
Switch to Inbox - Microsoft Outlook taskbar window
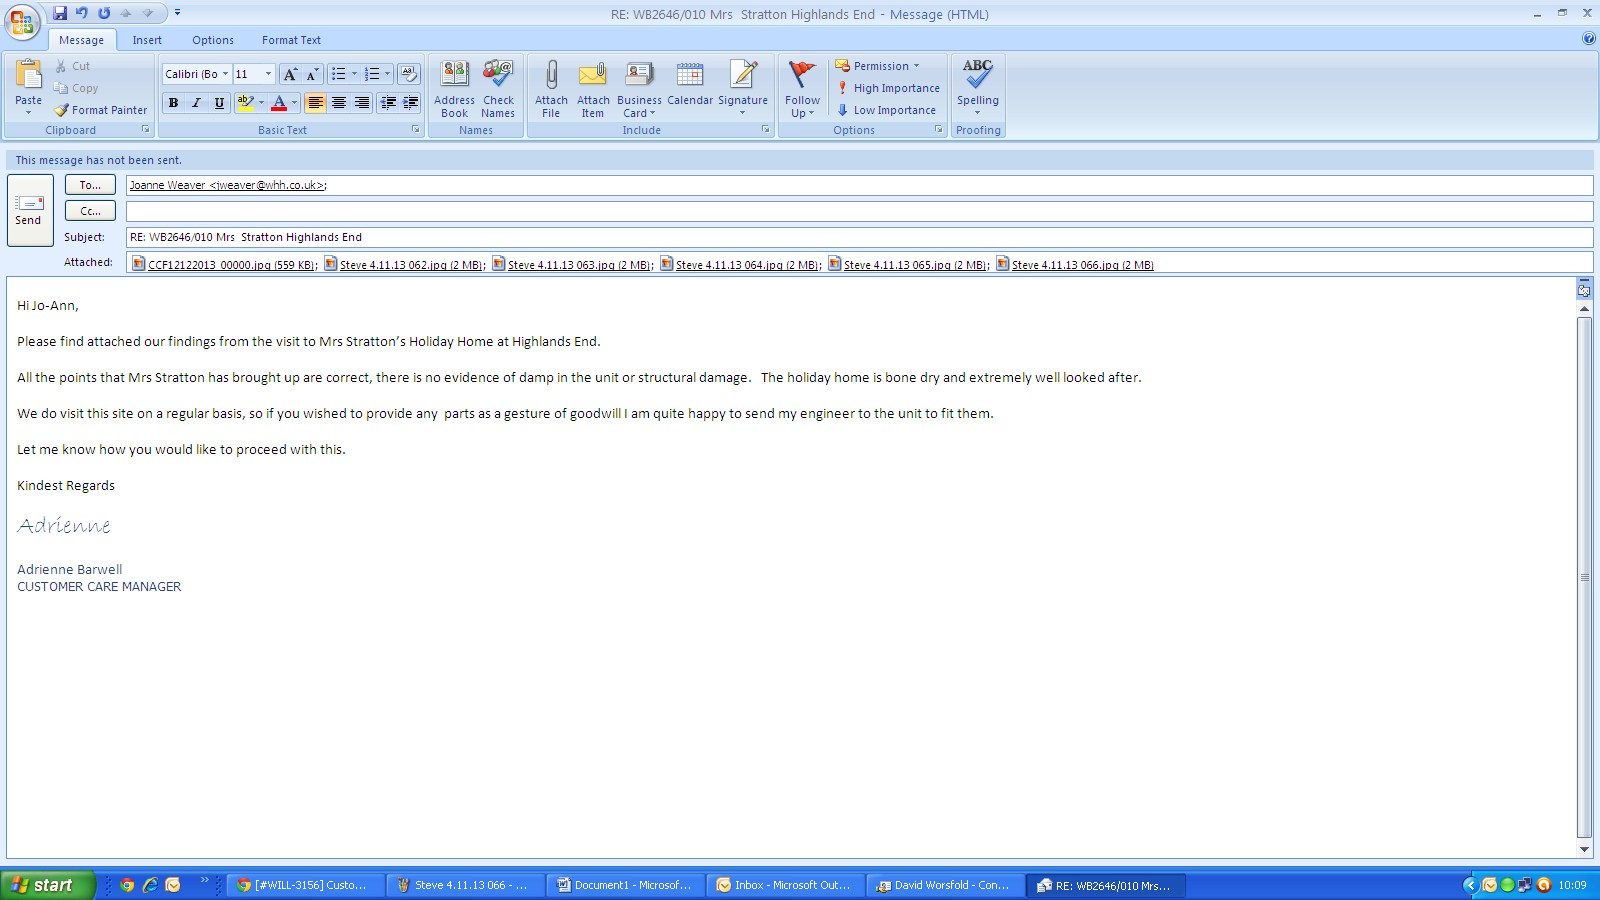[x=784, y=885]
